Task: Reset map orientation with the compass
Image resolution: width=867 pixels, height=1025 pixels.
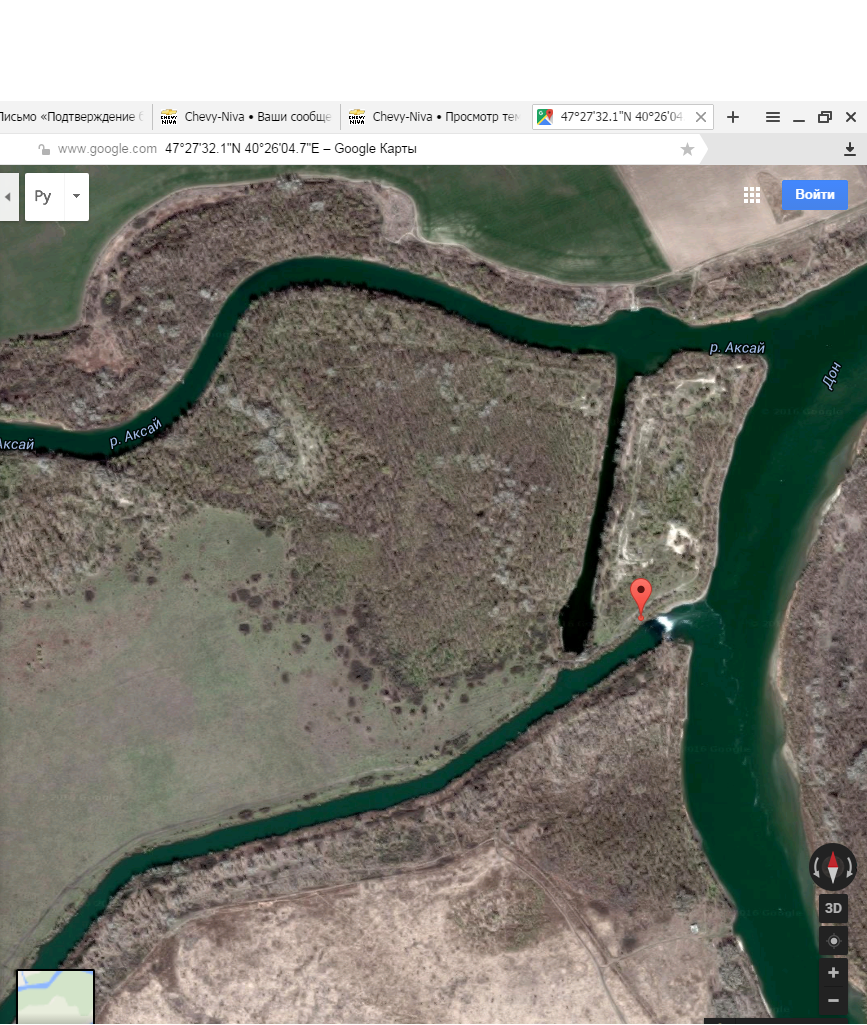Action: point(832,866)
